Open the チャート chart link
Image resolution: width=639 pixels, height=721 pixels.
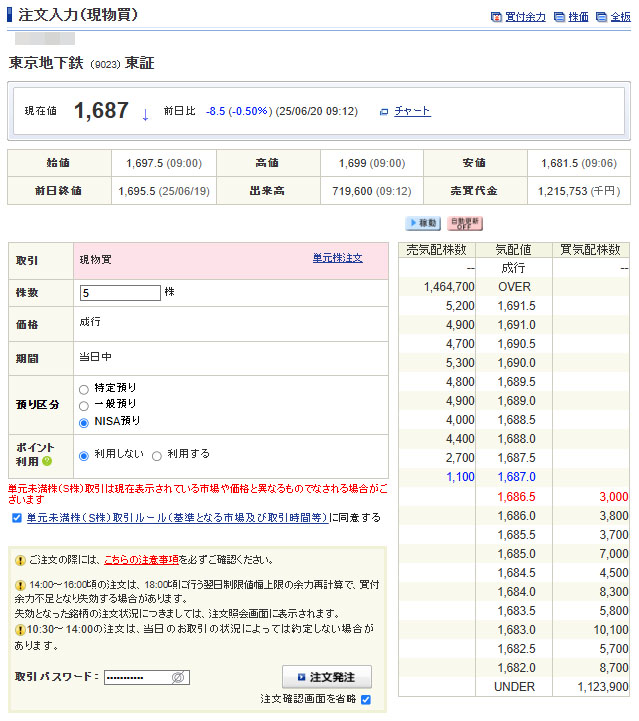(x=411, y=111)
